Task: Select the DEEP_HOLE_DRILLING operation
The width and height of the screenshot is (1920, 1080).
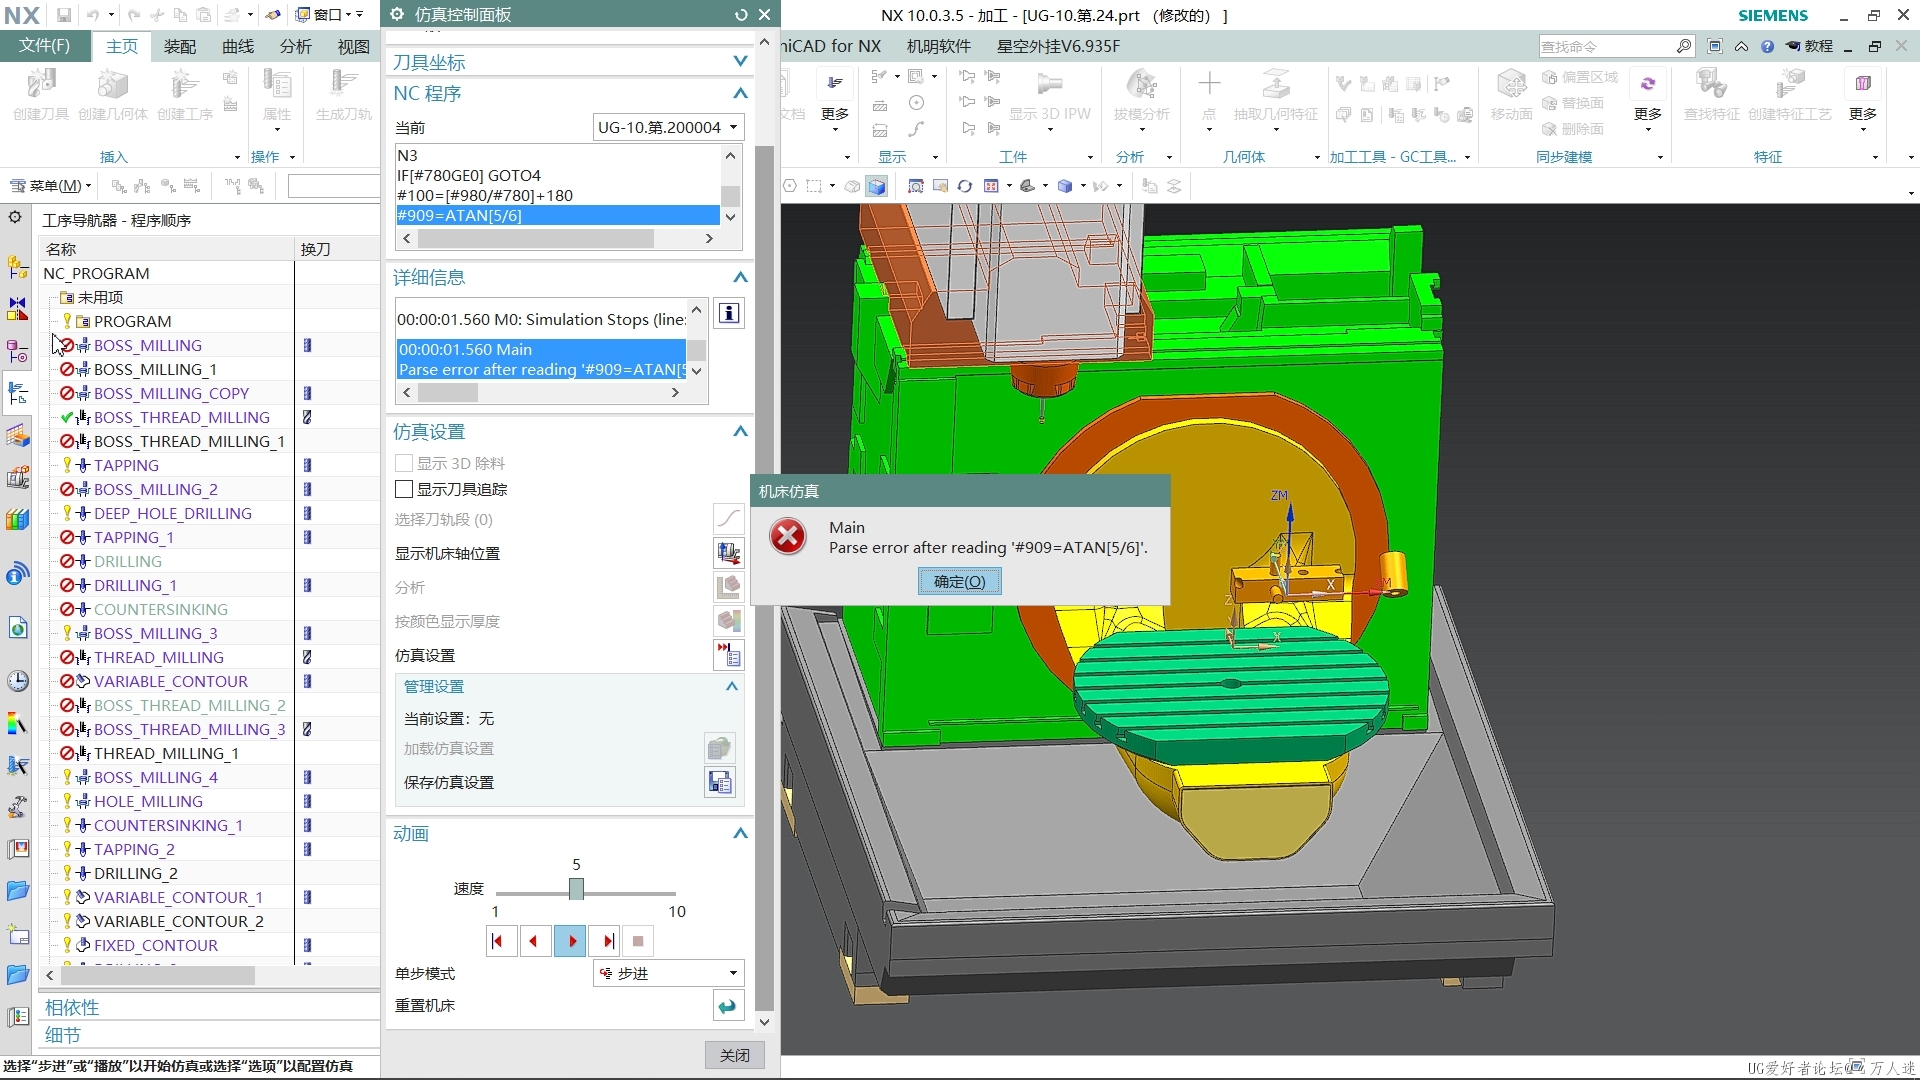Action: pos(173,513)
